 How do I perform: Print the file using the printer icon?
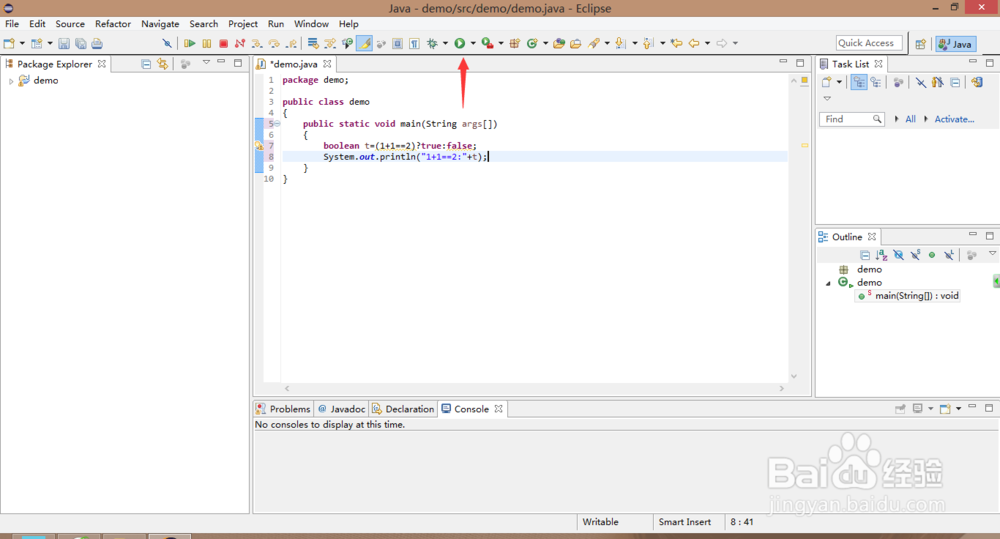tap(97, 43)
